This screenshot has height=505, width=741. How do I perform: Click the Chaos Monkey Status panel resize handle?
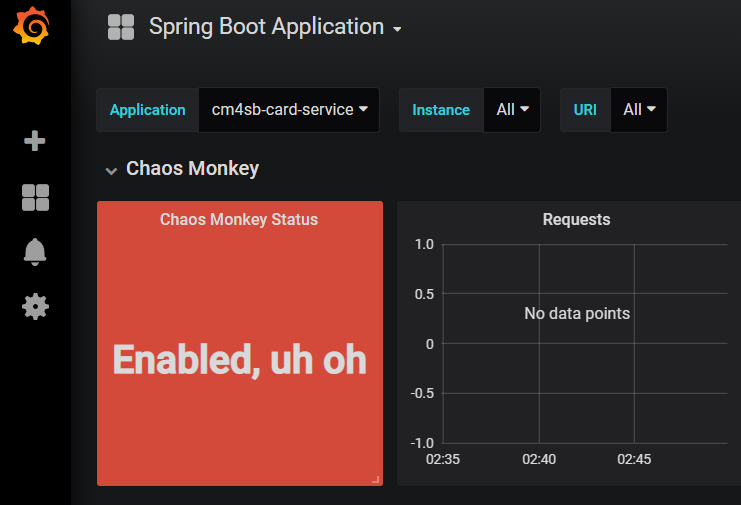point(376,479)
